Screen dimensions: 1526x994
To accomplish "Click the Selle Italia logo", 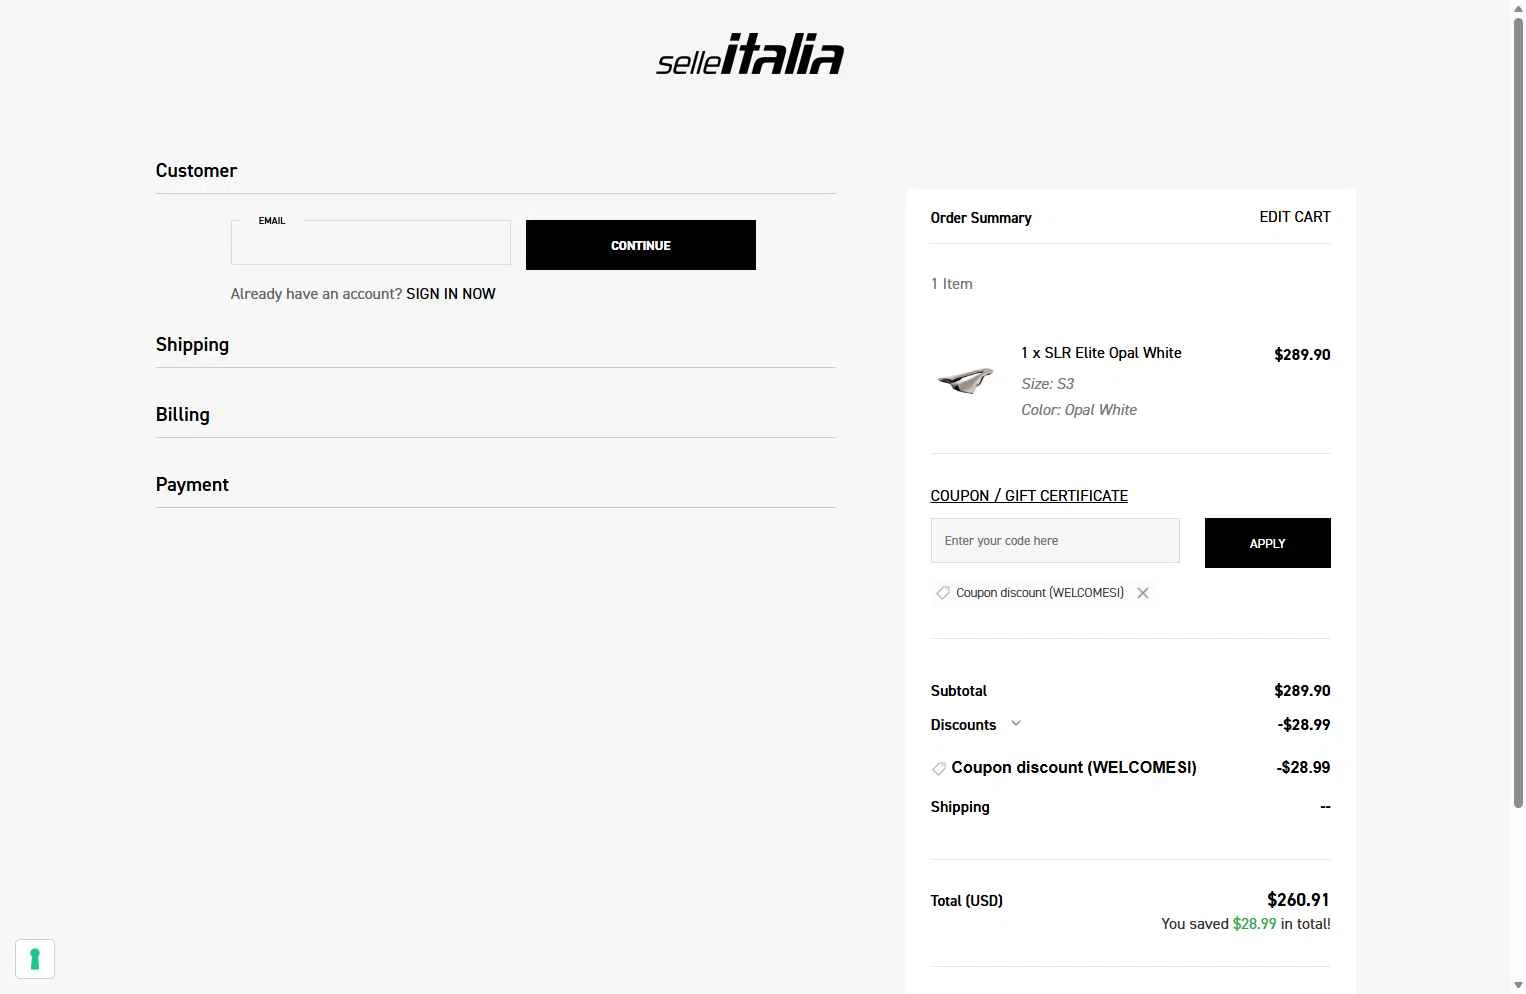I will coord(750,54).
